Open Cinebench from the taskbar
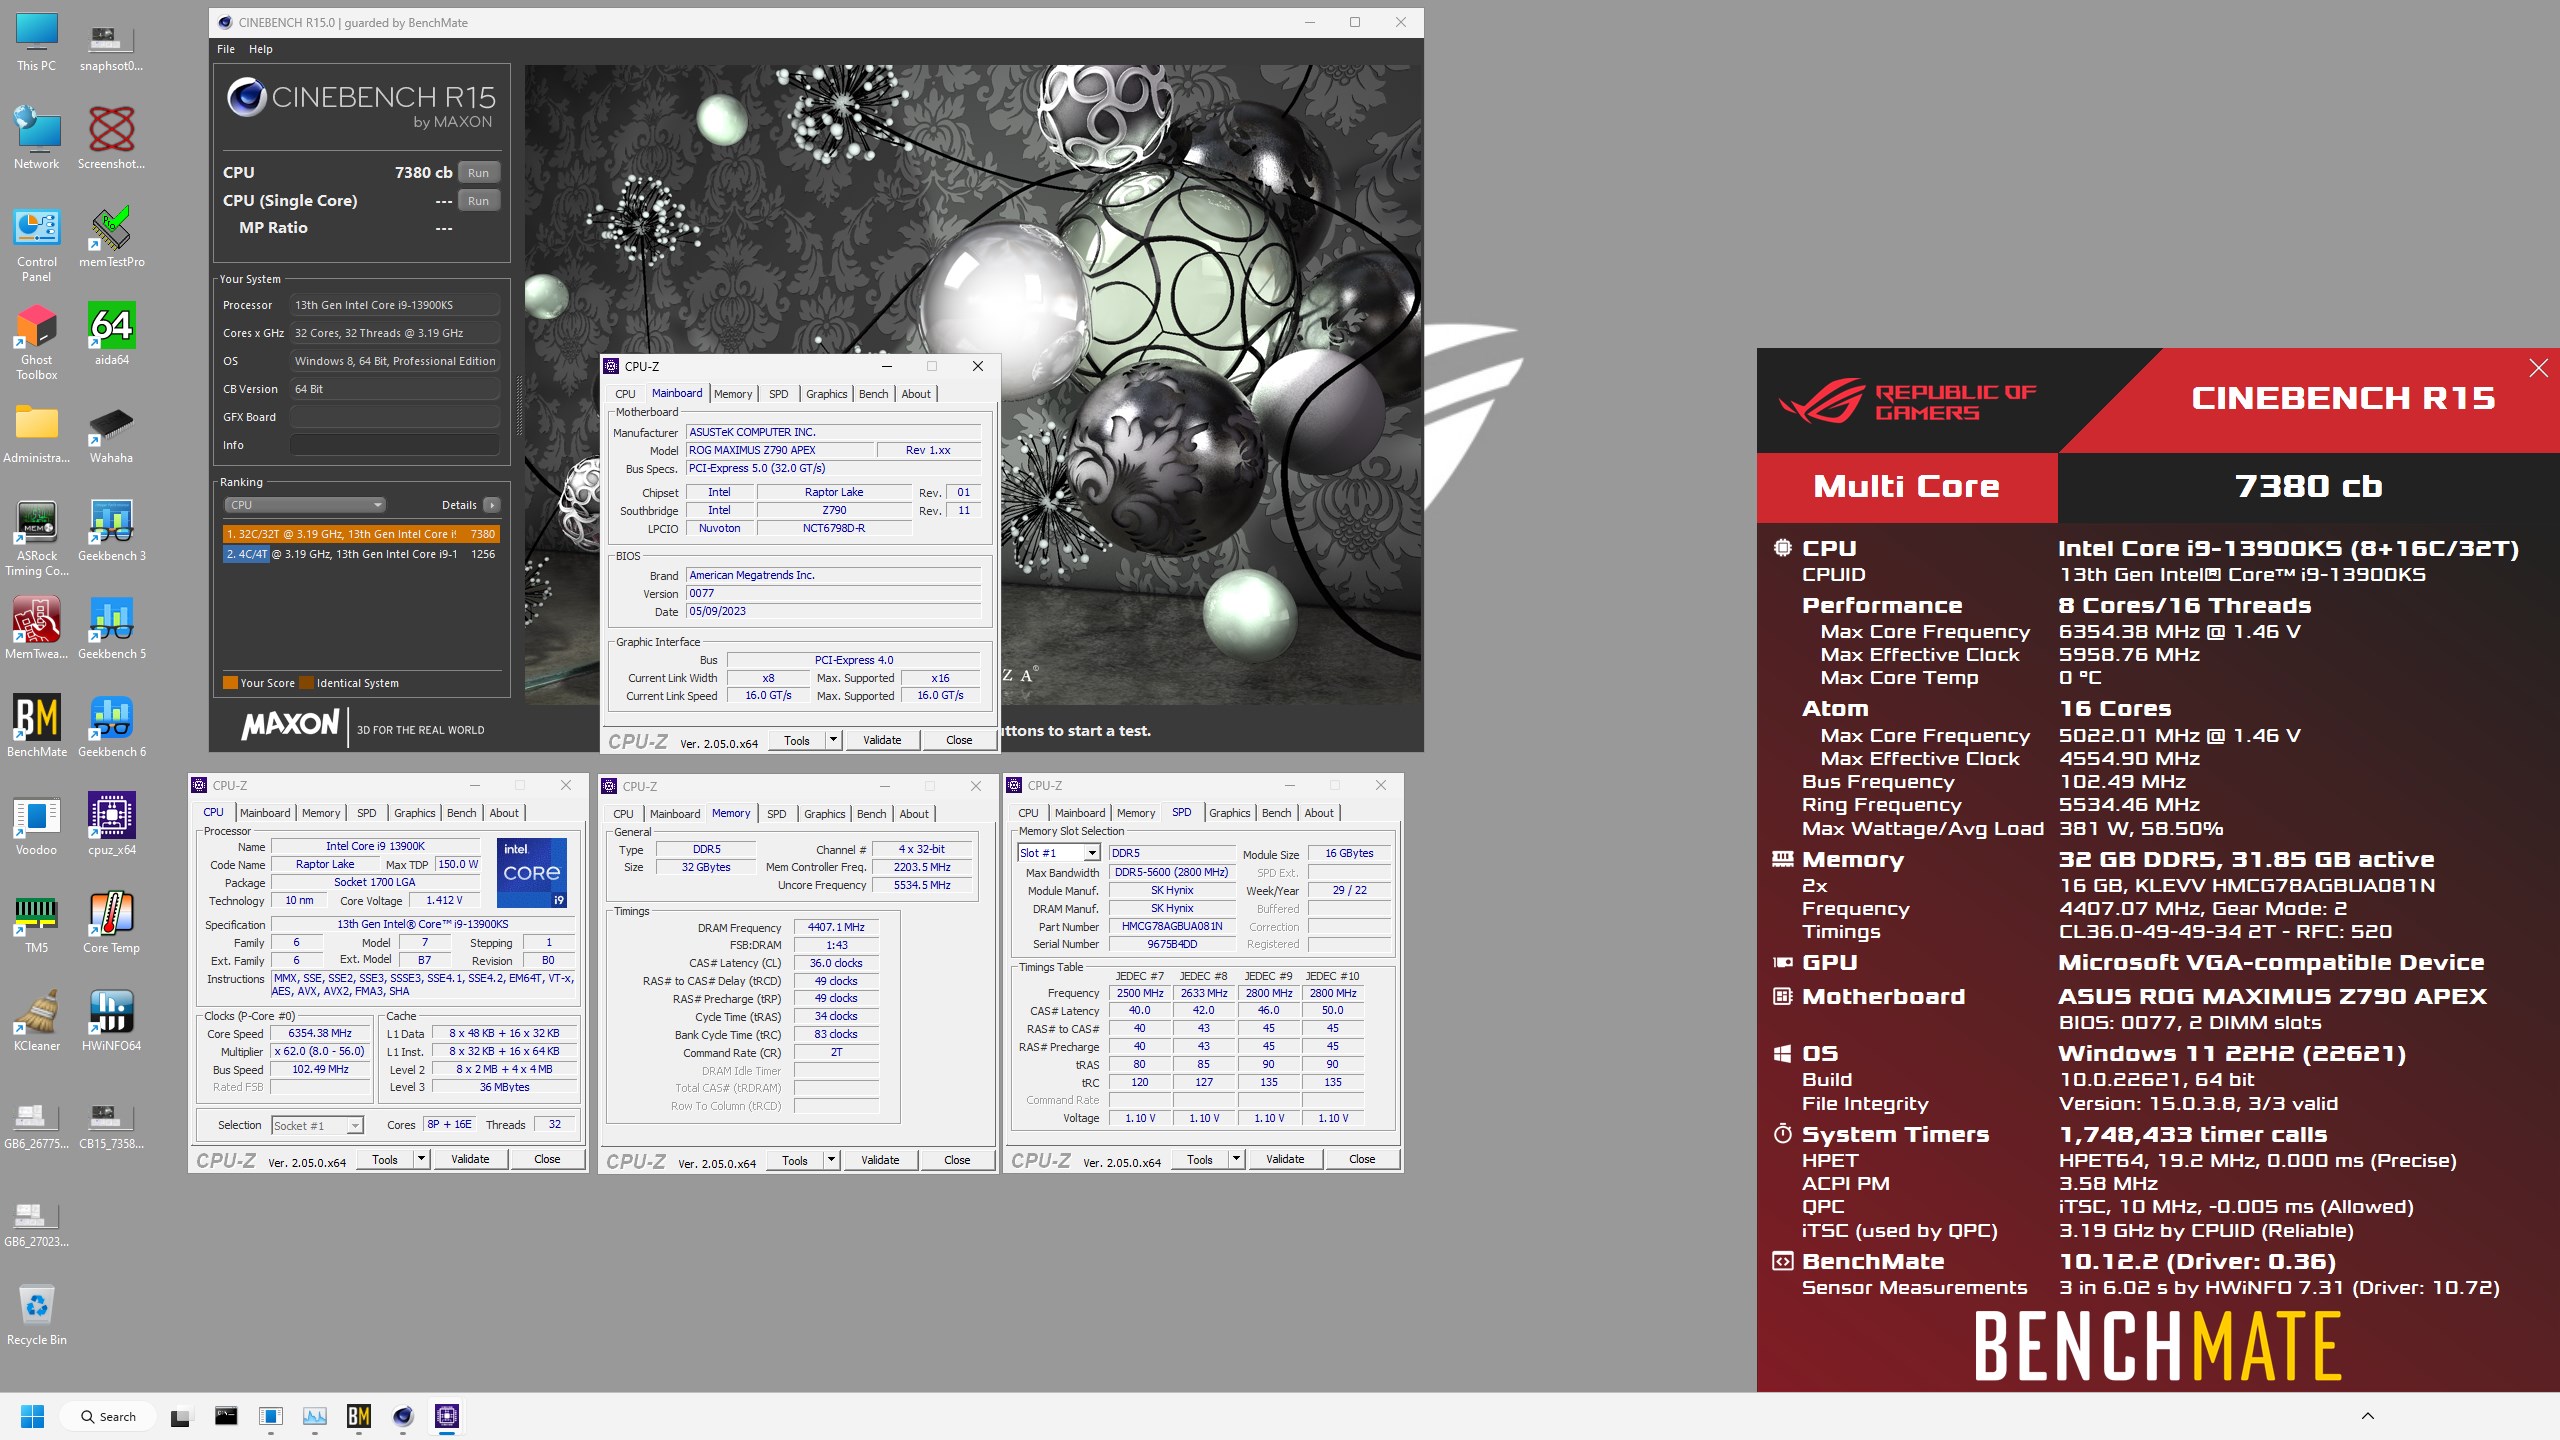This screenshot has height=1440, width=2560. coord(403,1416)
